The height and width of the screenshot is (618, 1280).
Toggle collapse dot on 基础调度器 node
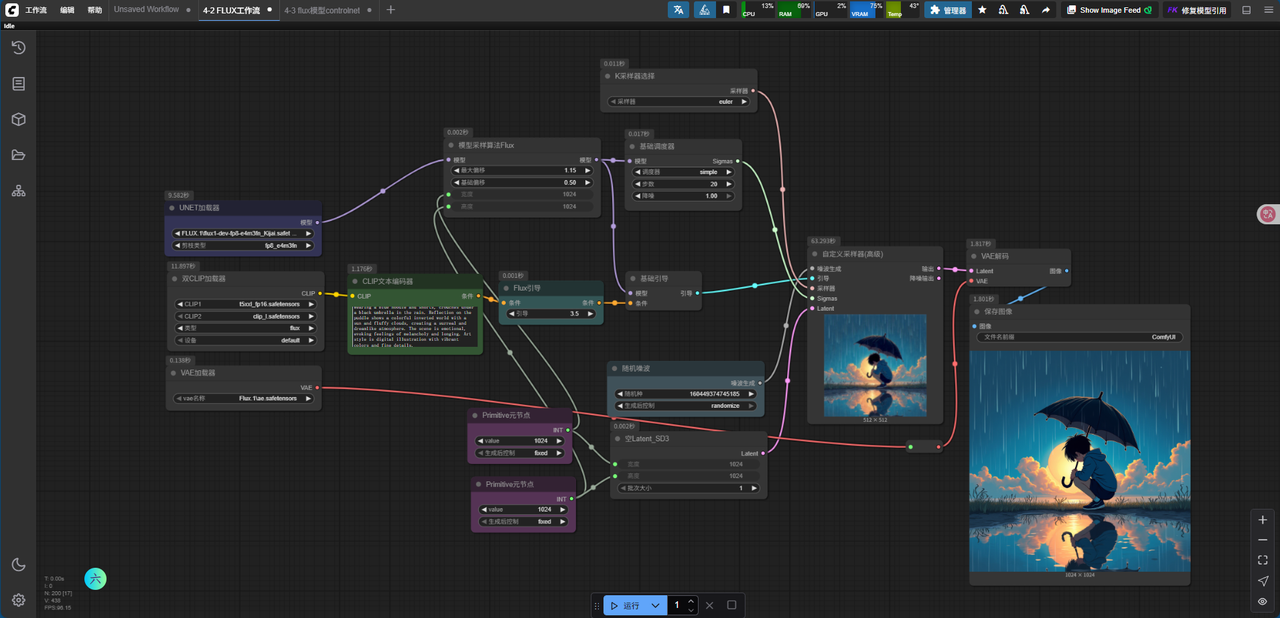tap(632, 146)
